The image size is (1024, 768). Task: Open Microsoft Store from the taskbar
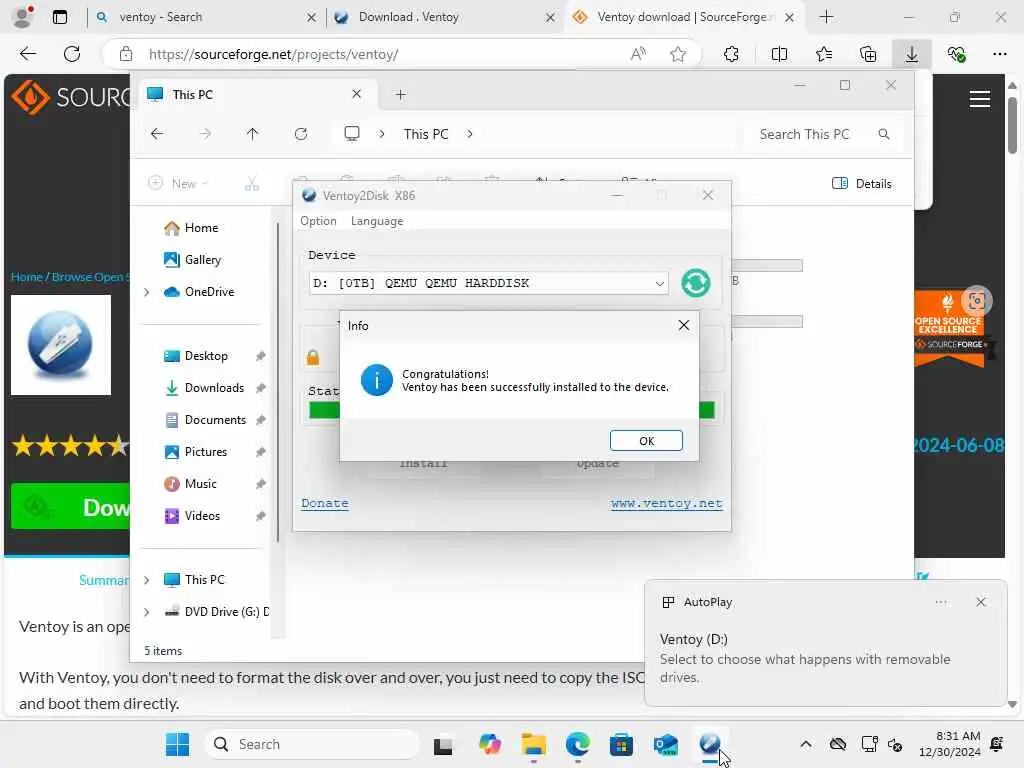tap(621, 744)
